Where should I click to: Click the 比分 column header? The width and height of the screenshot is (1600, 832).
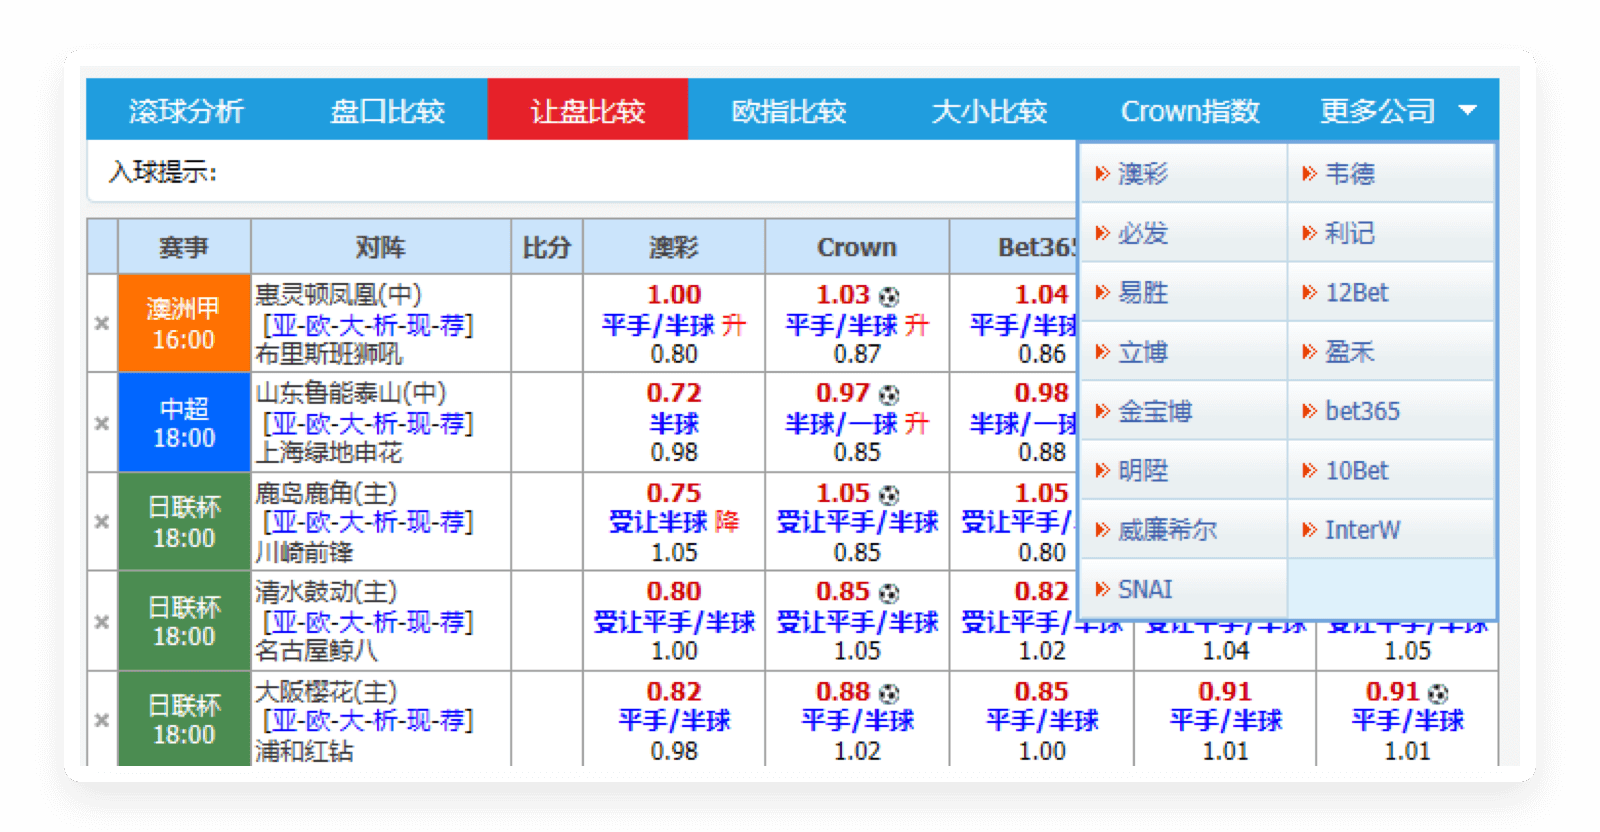pyautogui.click(x=547, y=247)
